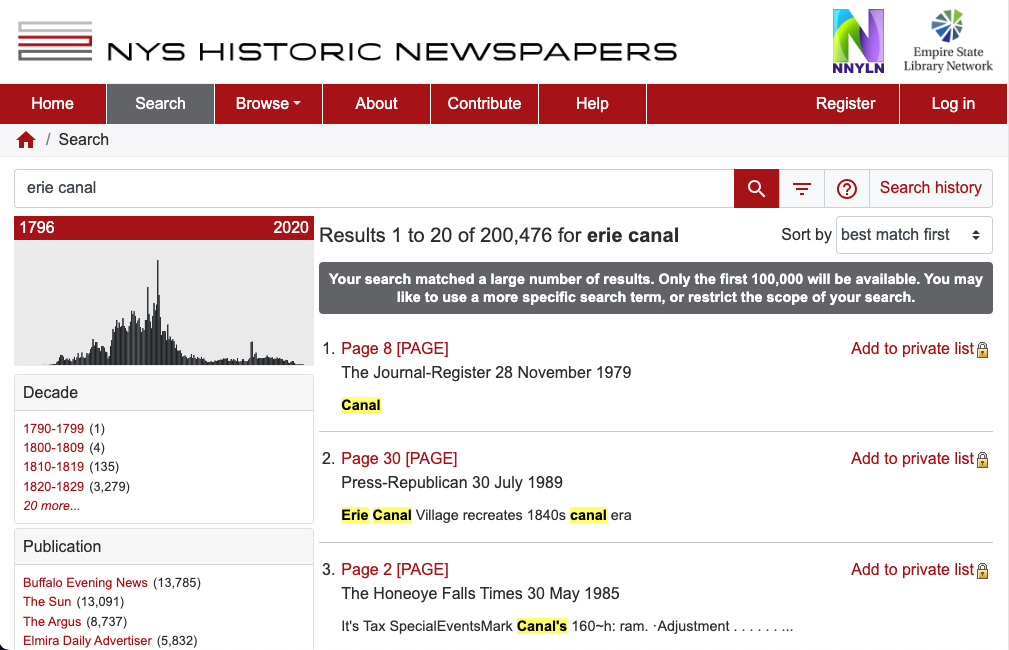Open result 'Page 2 [PAGE]'

tap(394, 570)
